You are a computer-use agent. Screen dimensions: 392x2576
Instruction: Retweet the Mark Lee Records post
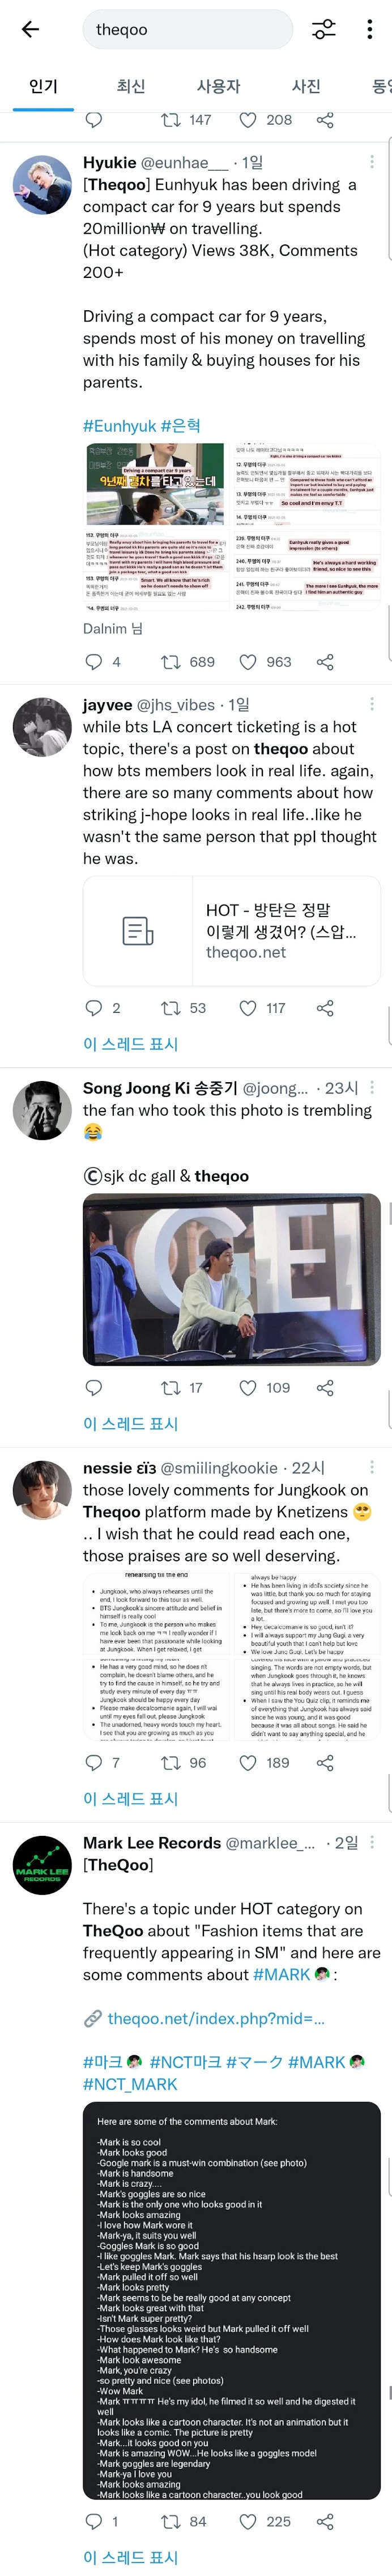coord(171,2521)
